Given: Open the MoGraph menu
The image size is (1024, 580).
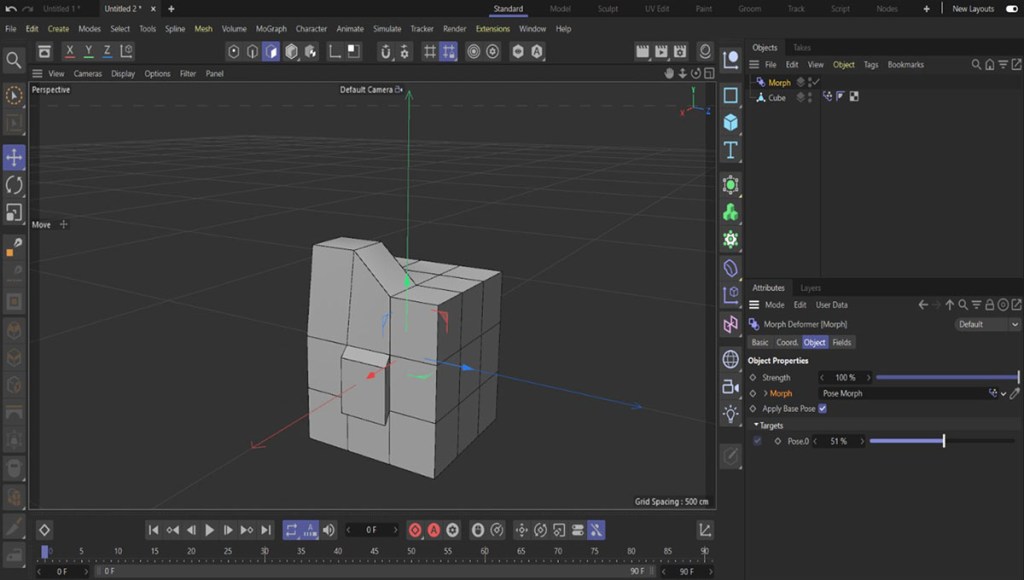Looking at the screenshot, I should [270, 29].
